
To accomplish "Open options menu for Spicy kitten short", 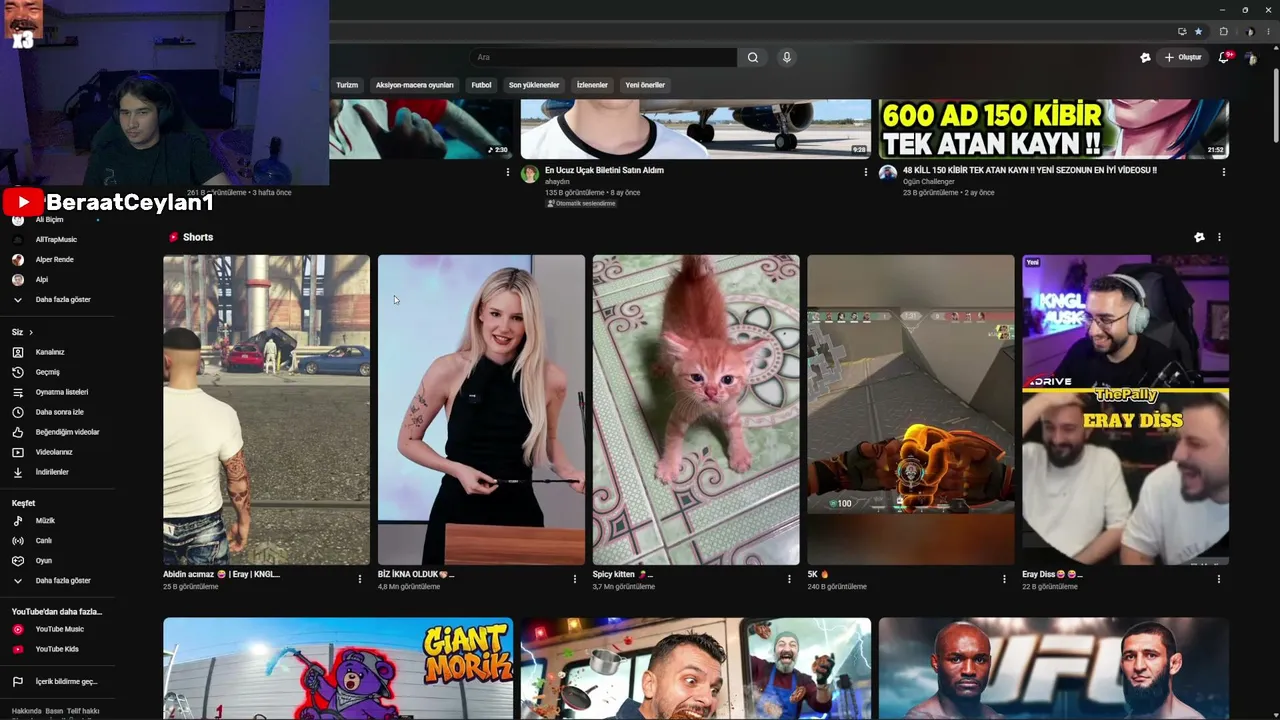I will 790,579.
